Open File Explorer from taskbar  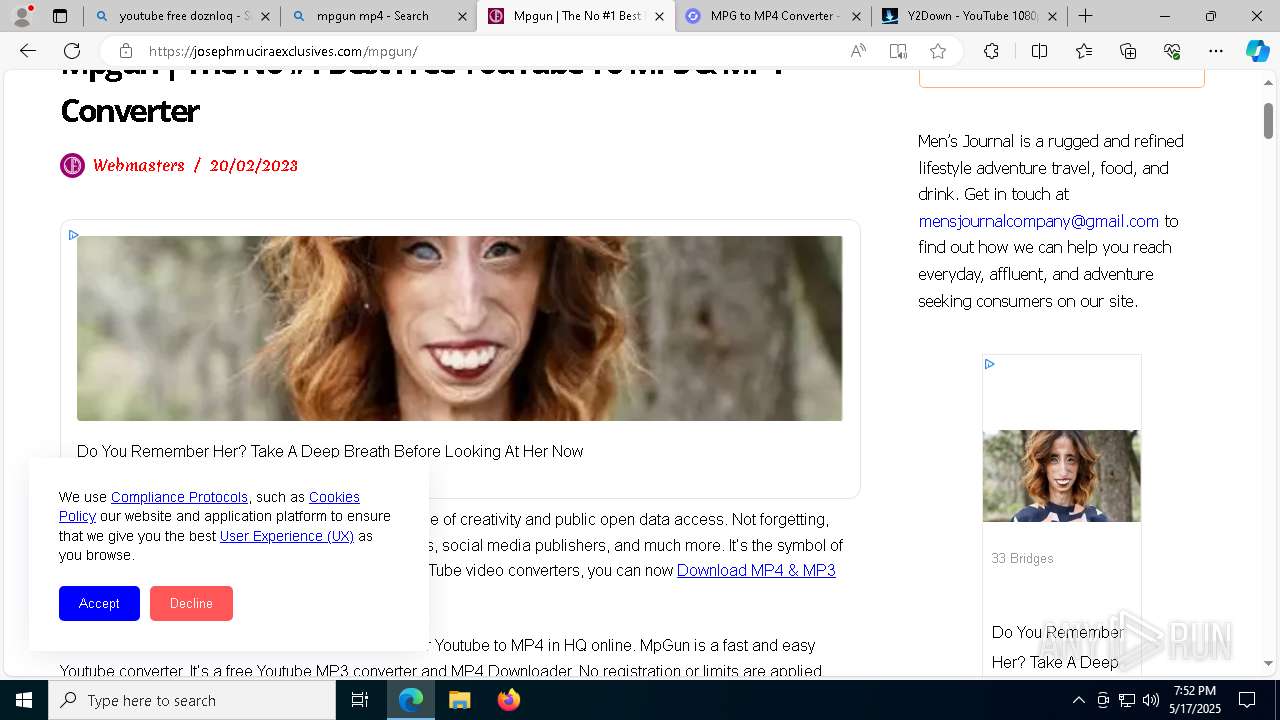459,700
